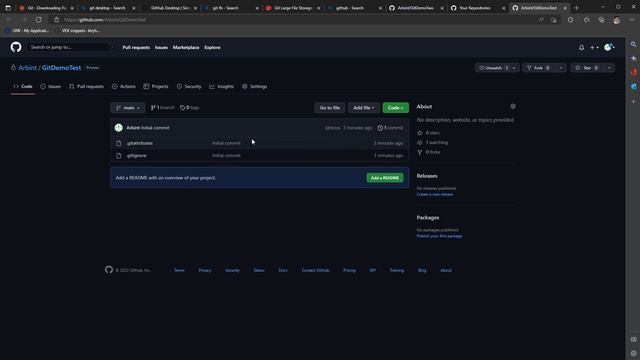Screen dimensions: 640x360
Task: Open Issues in top navigation
Action: [161, 47]
